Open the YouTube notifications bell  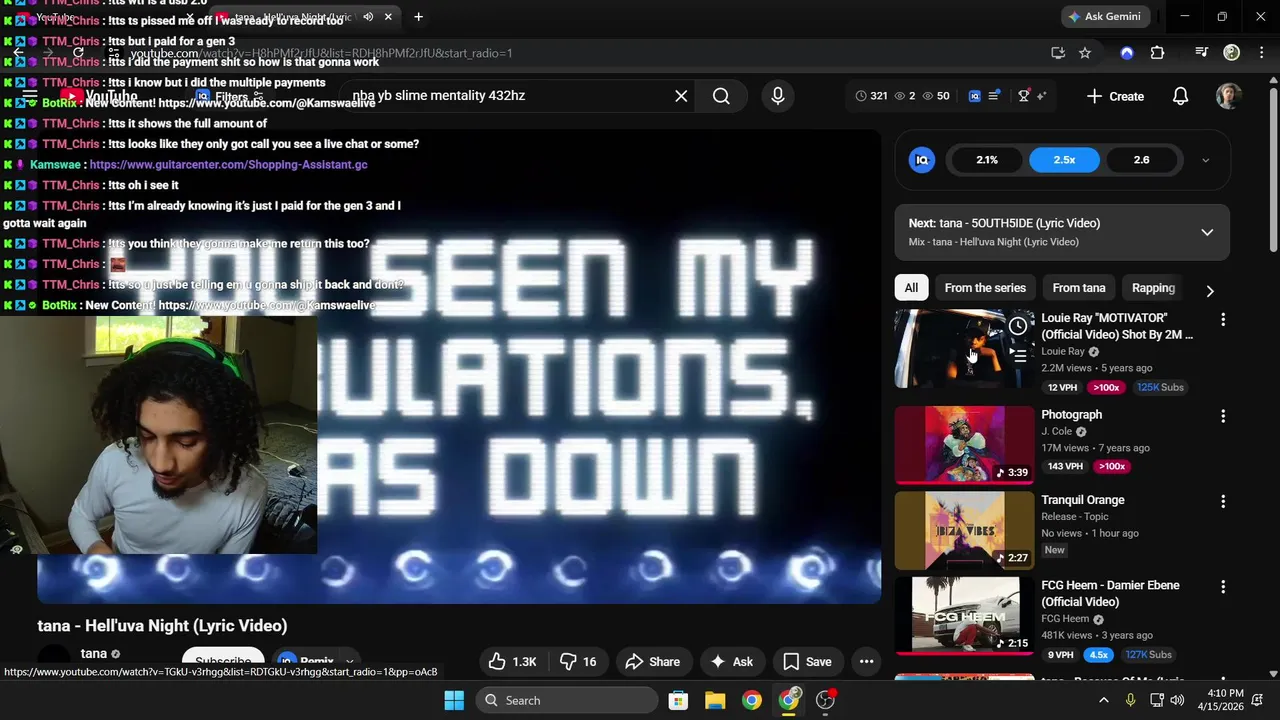click(x=1180, y=96)
